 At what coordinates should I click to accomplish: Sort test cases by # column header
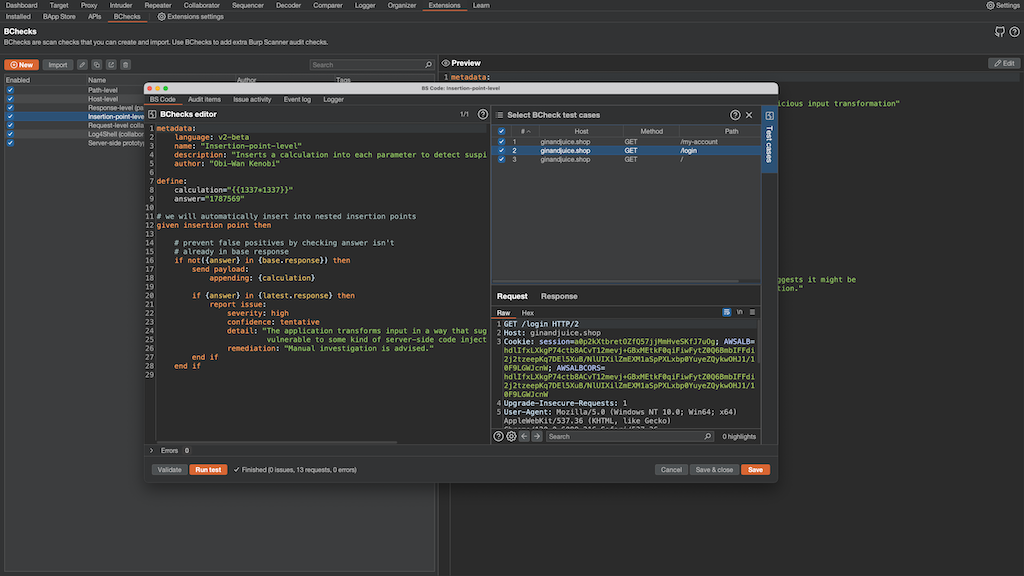[526, 131]
